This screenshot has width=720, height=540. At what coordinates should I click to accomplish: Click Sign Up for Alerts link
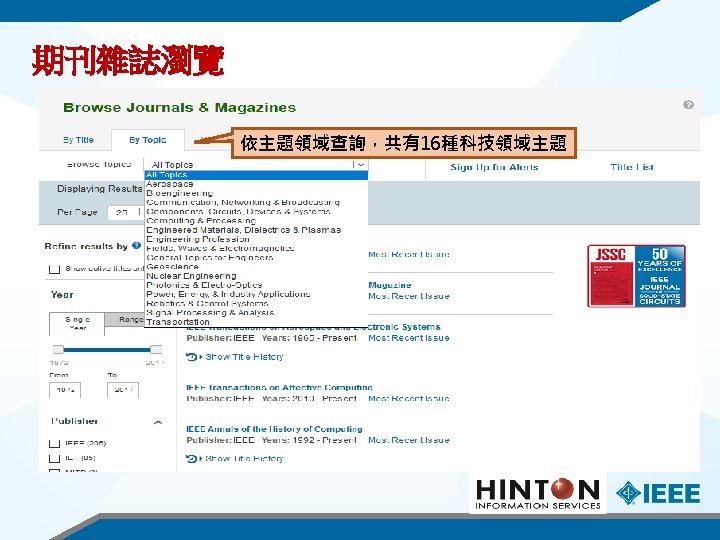(x=494, y=167)
